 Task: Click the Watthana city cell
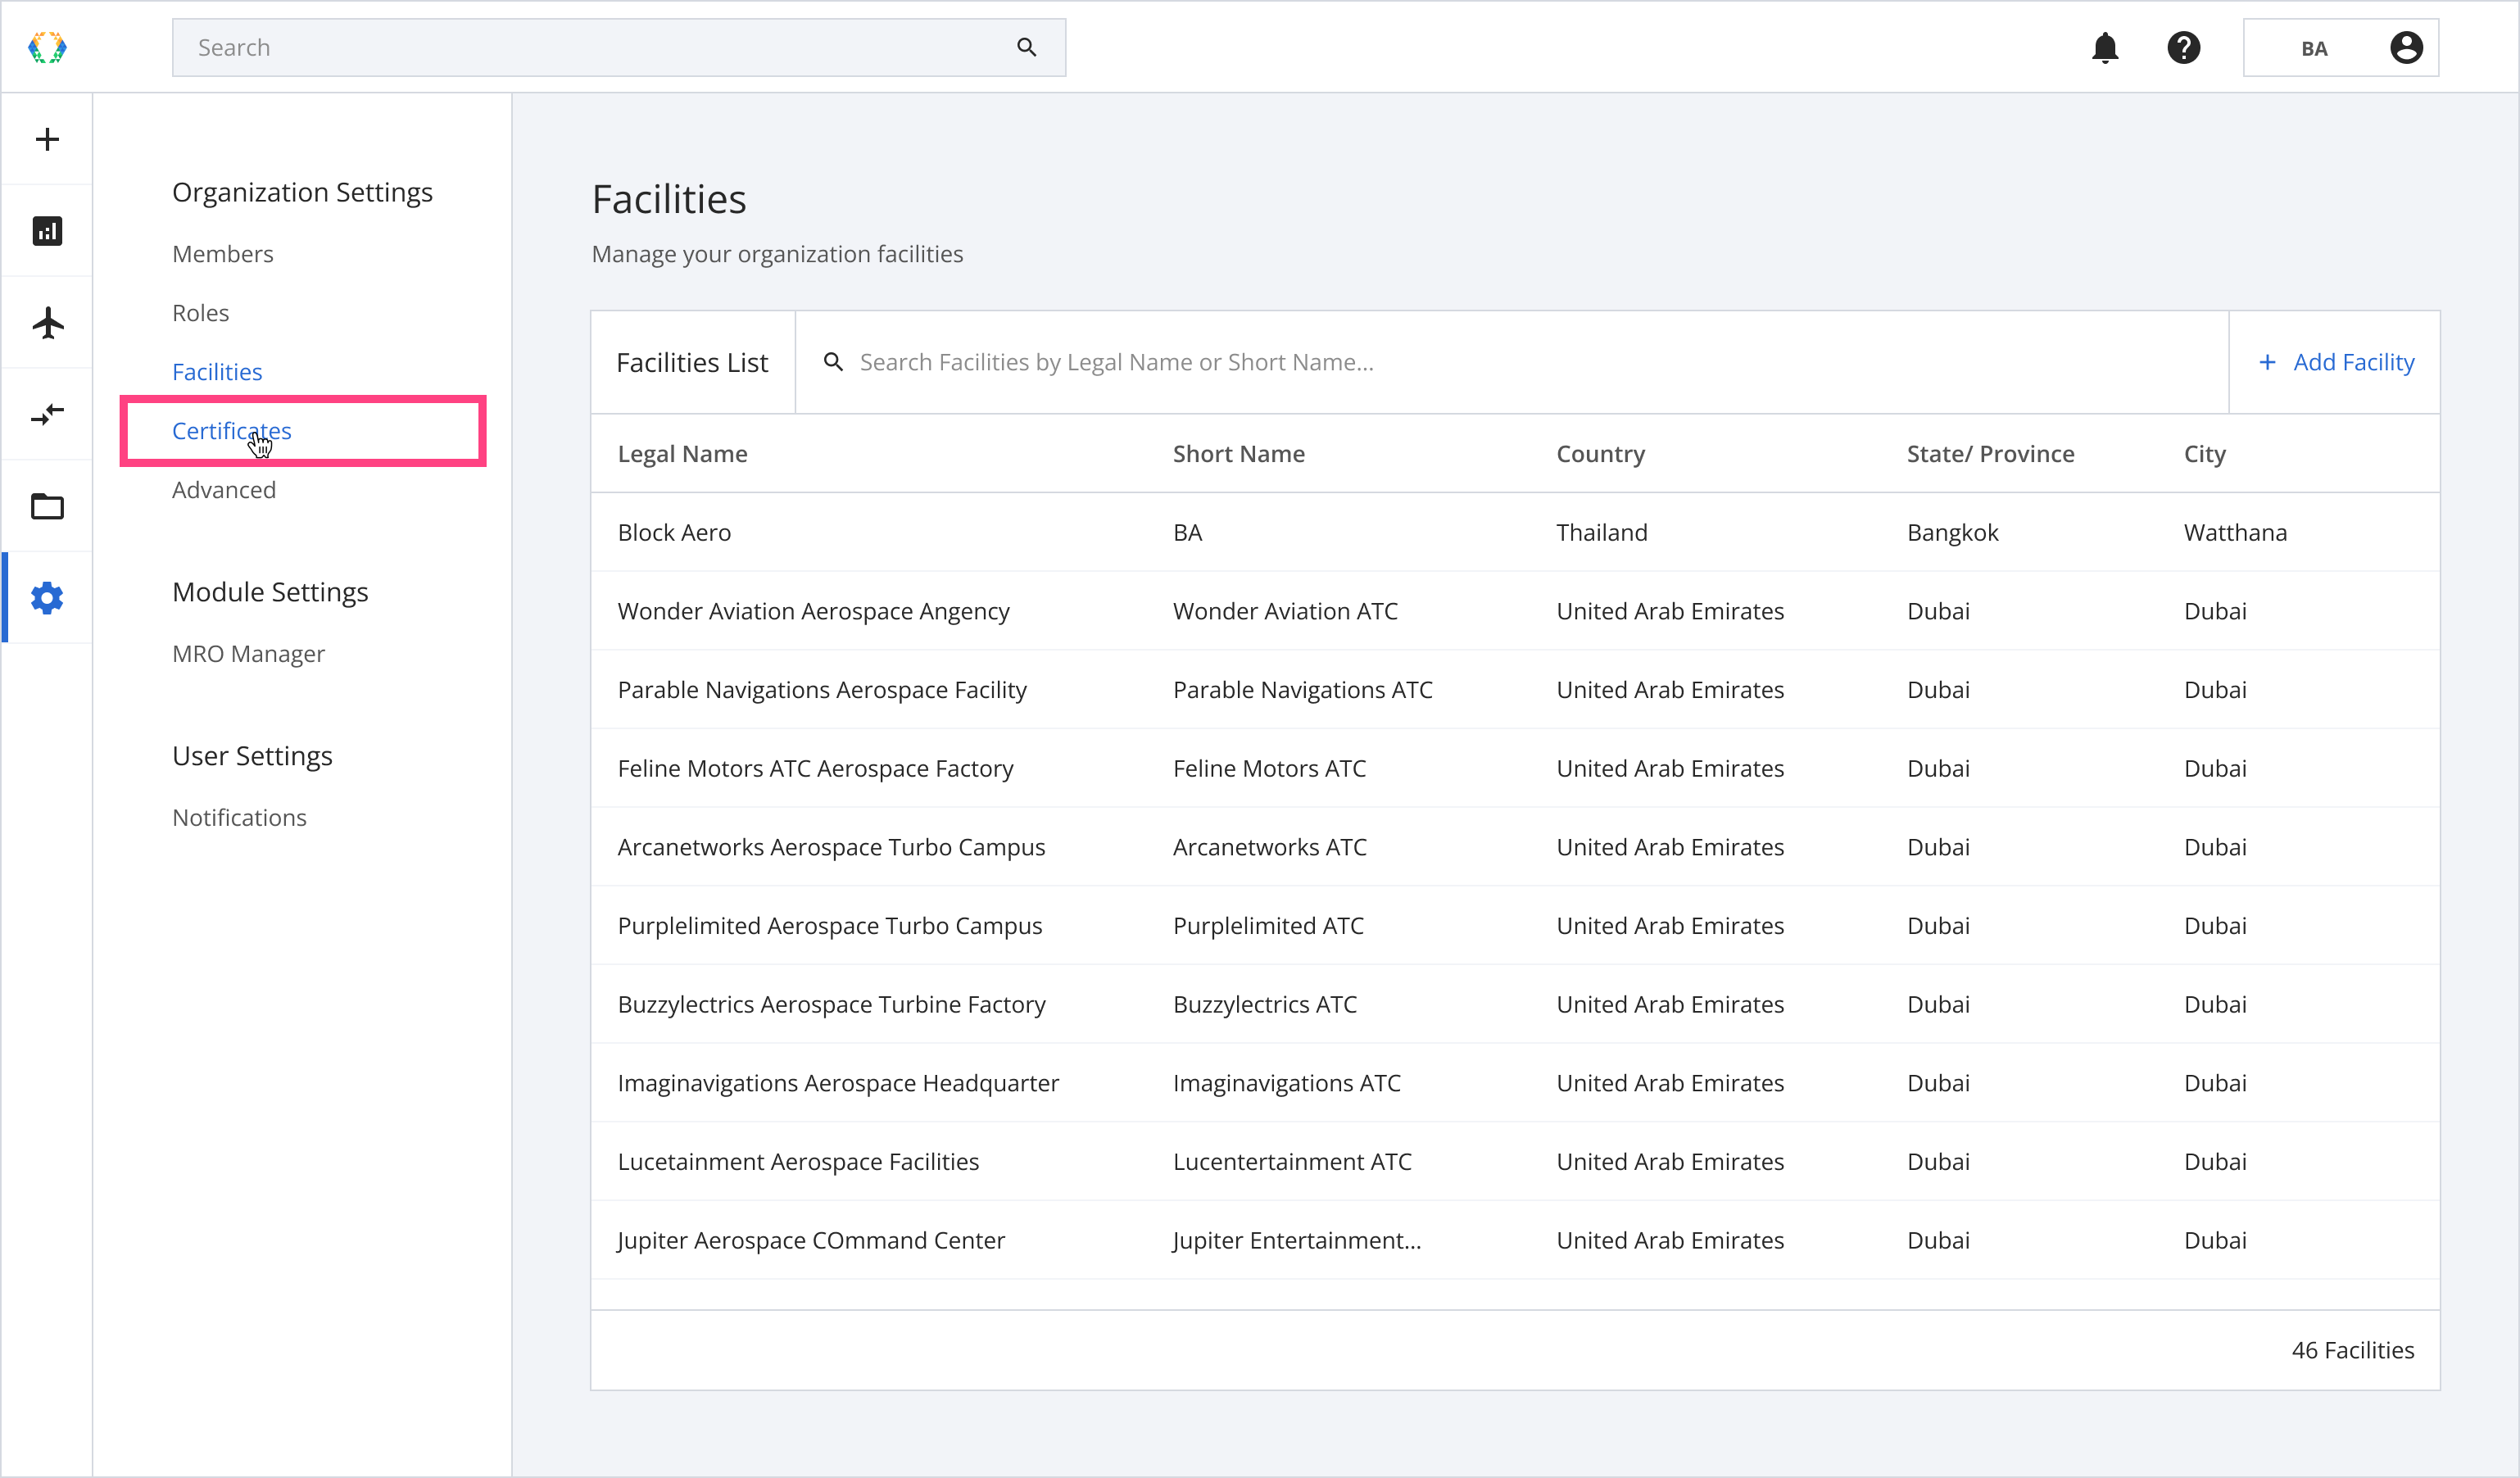pyautogui.click(x=2236, y=533)
